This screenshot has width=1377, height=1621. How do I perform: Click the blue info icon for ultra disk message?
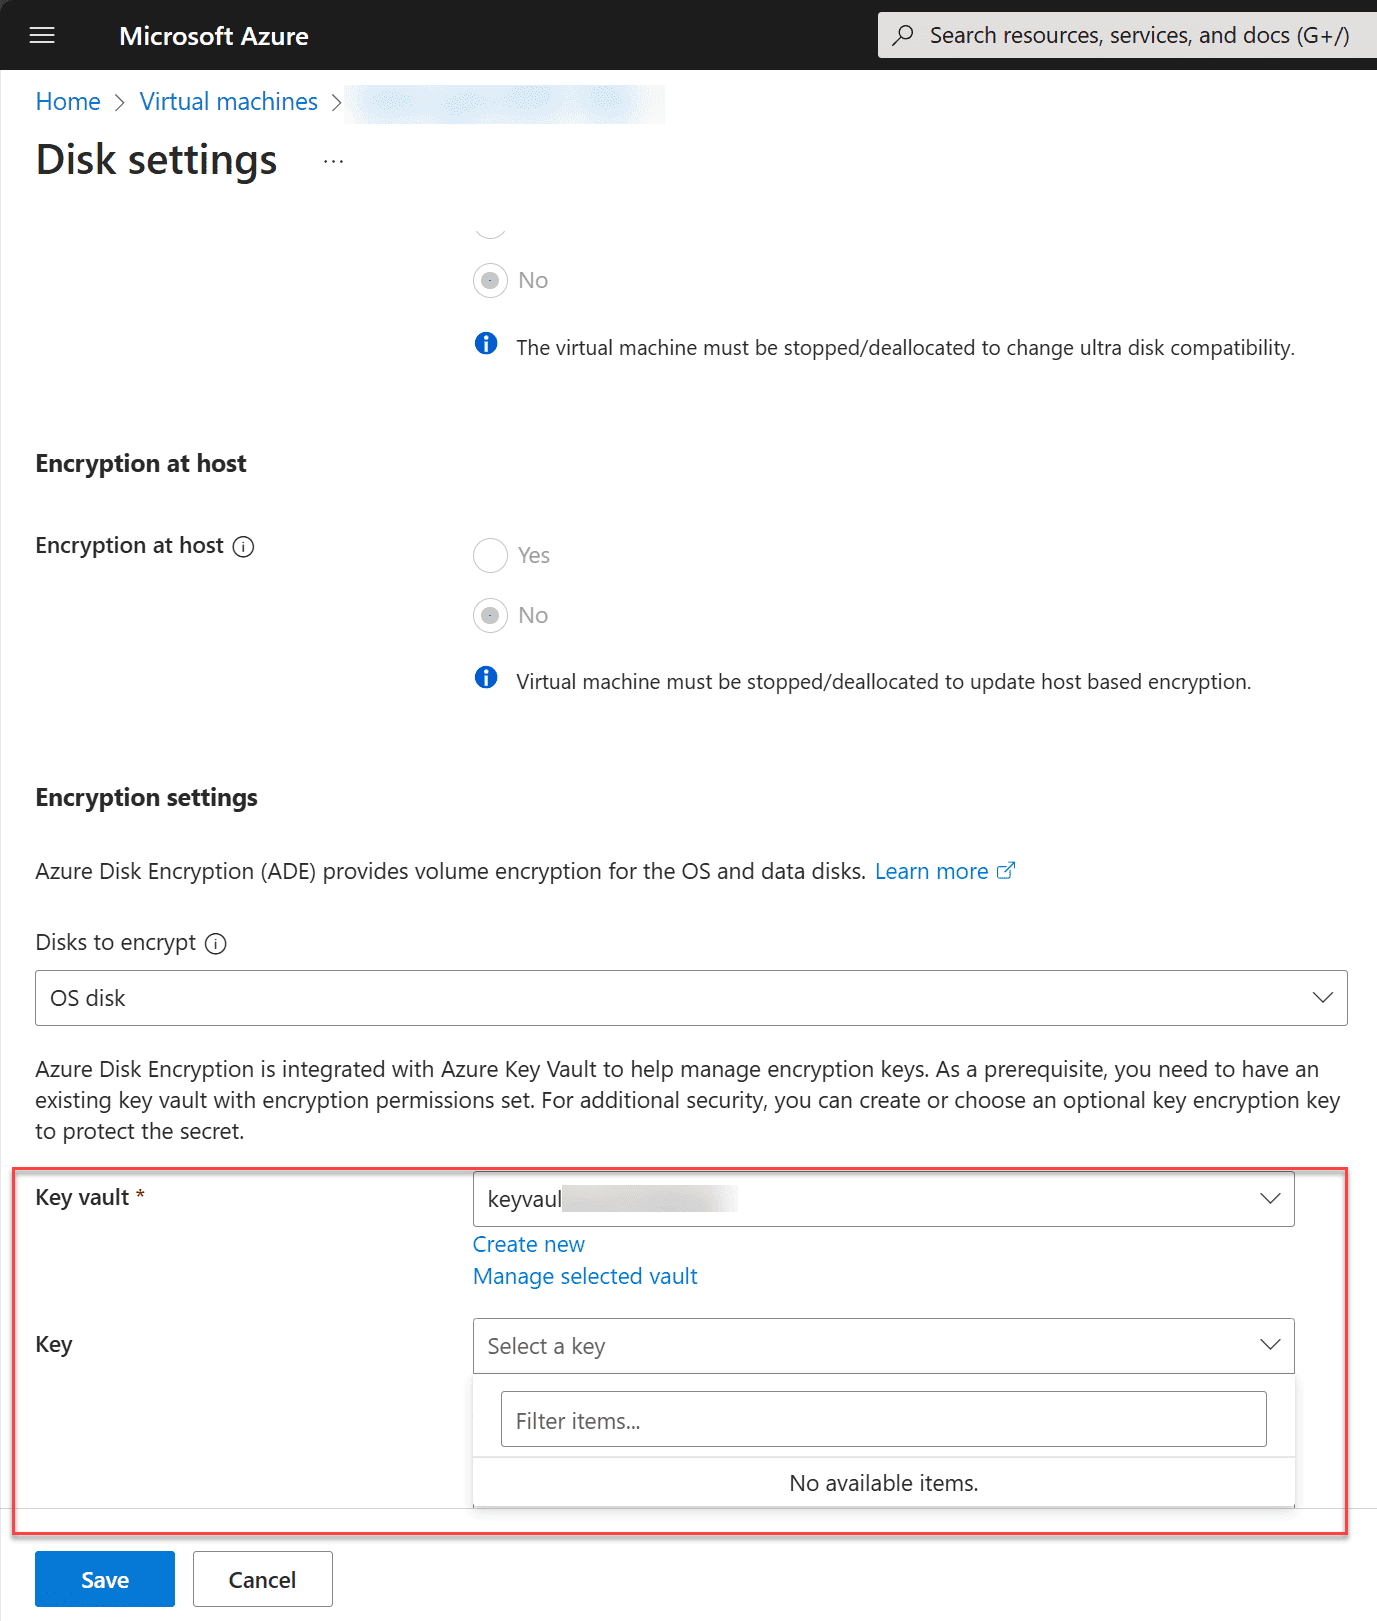[x=486, y=344]
